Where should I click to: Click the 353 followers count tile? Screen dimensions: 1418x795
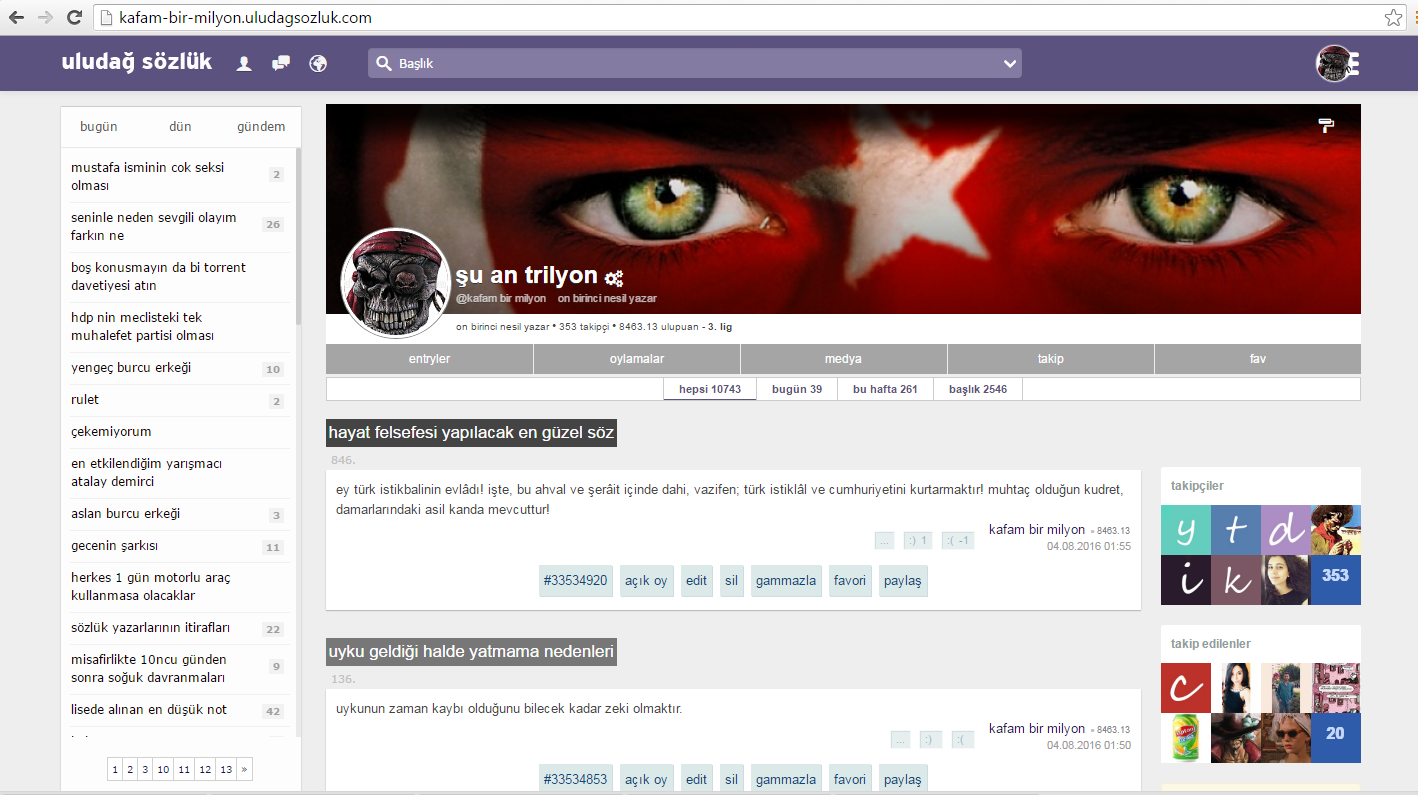pyautogui.click(x=1335, y=575)
